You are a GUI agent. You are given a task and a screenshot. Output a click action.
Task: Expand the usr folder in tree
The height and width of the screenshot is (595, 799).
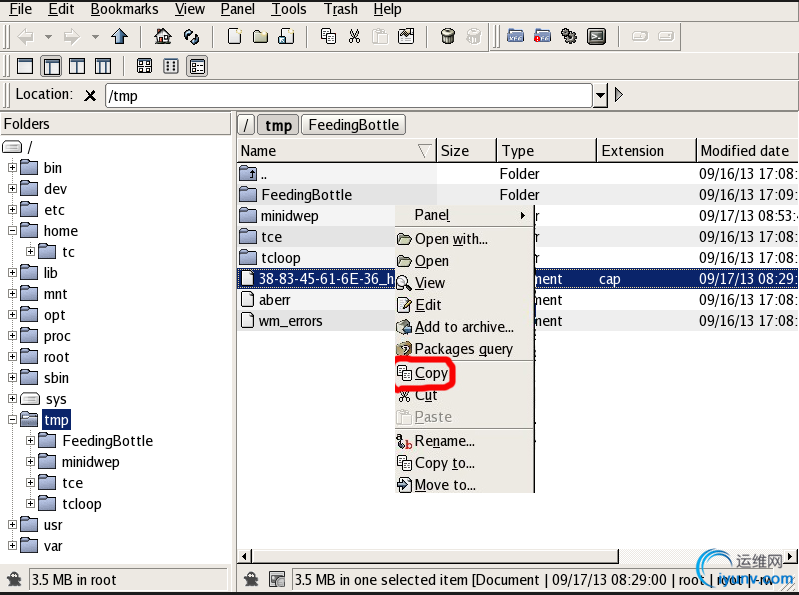click(12, 525)
